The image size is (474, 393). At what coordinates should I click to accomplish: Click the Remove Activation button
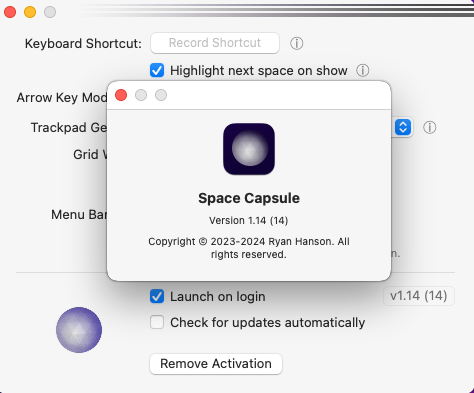(216, 364)
